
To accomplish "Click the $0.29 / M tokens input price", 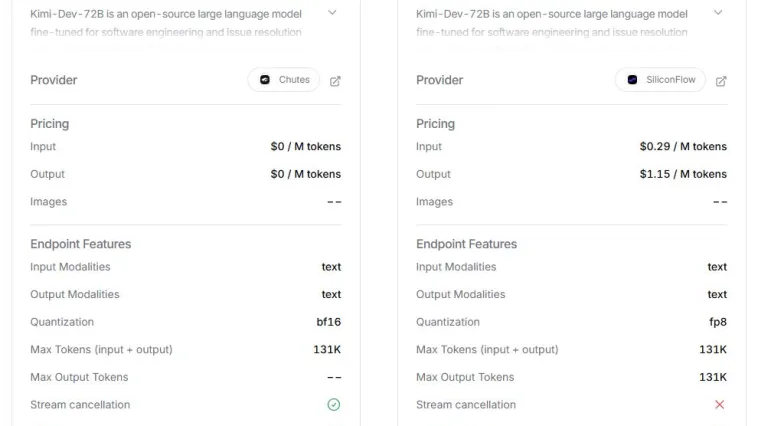I will (x=683, y=147).
